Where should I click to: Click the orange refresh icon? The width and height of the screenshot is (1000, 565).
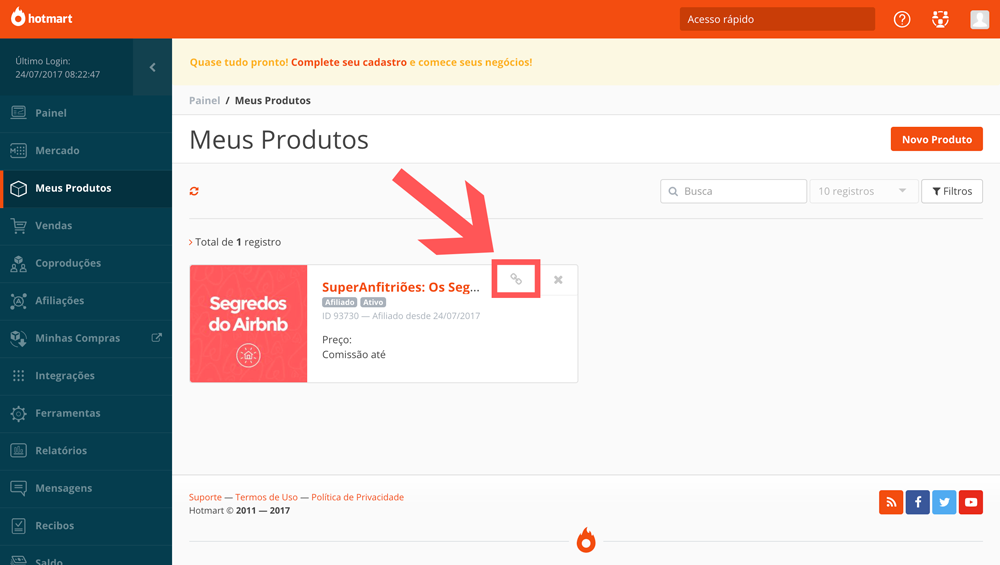tap(195, 191)
